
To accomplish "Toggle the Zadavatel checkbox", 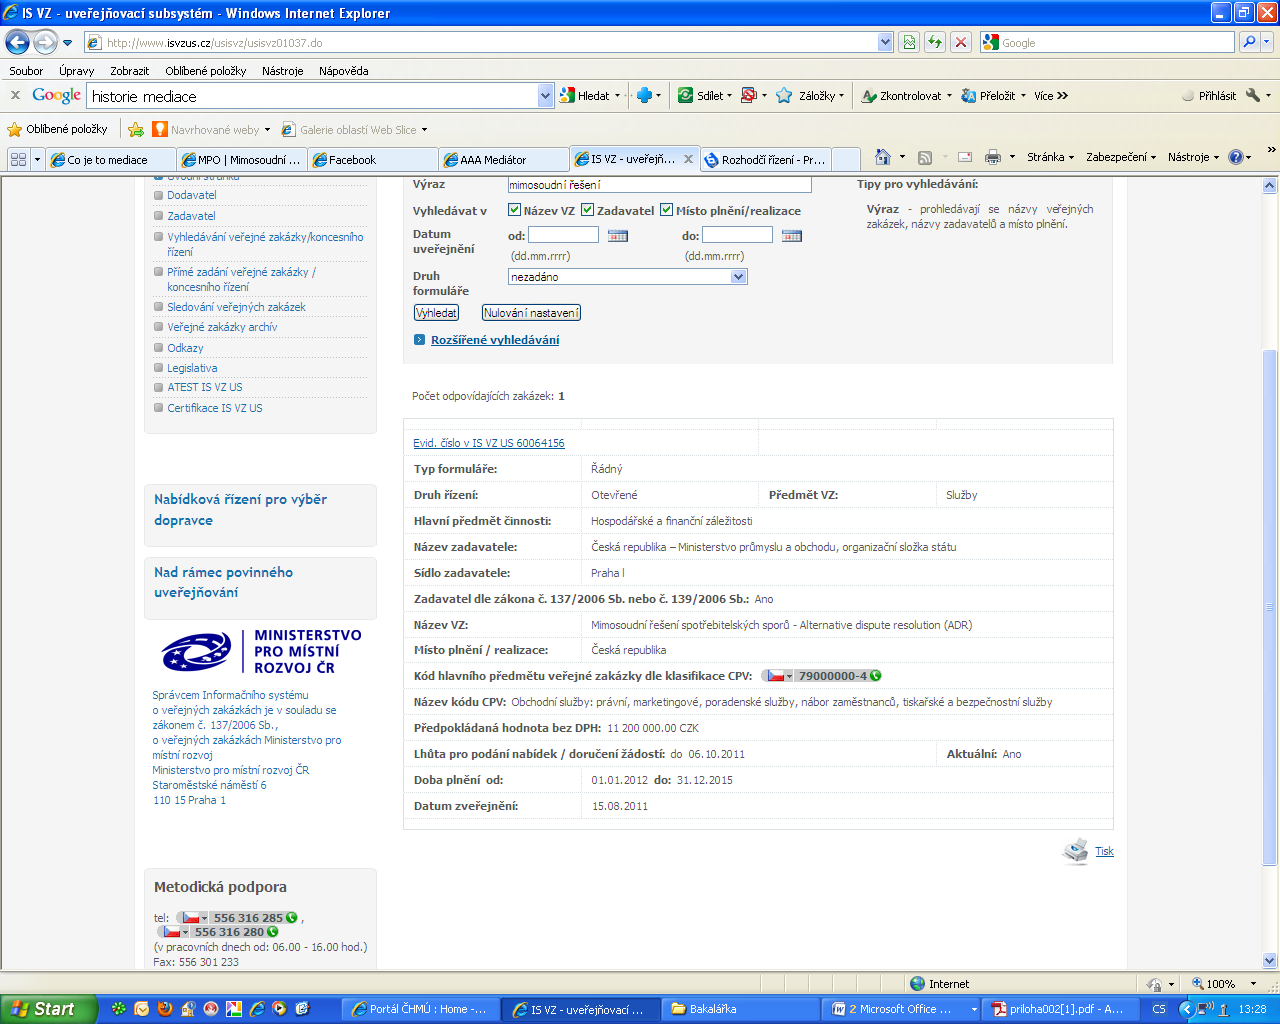I will (588, 210).
